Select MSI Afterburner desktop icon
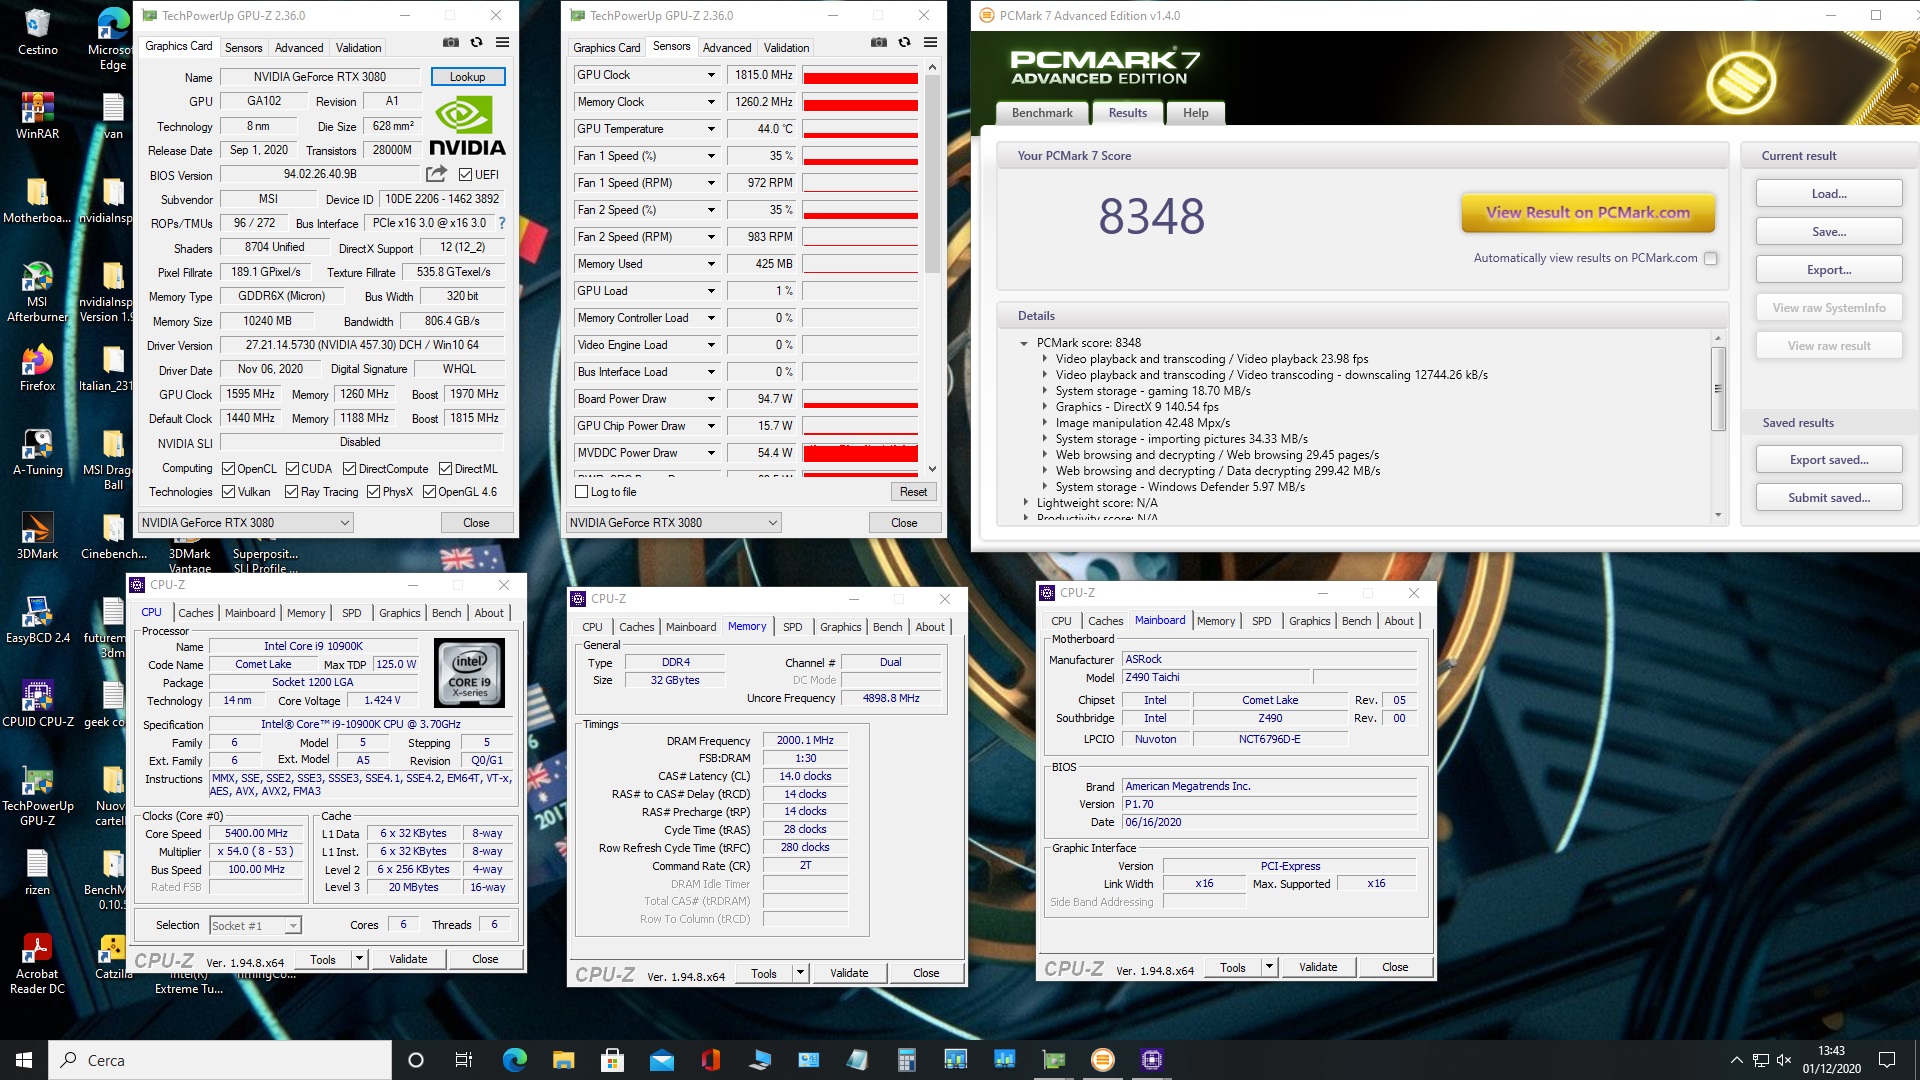 pyautogui.click(x=37, y=292)
